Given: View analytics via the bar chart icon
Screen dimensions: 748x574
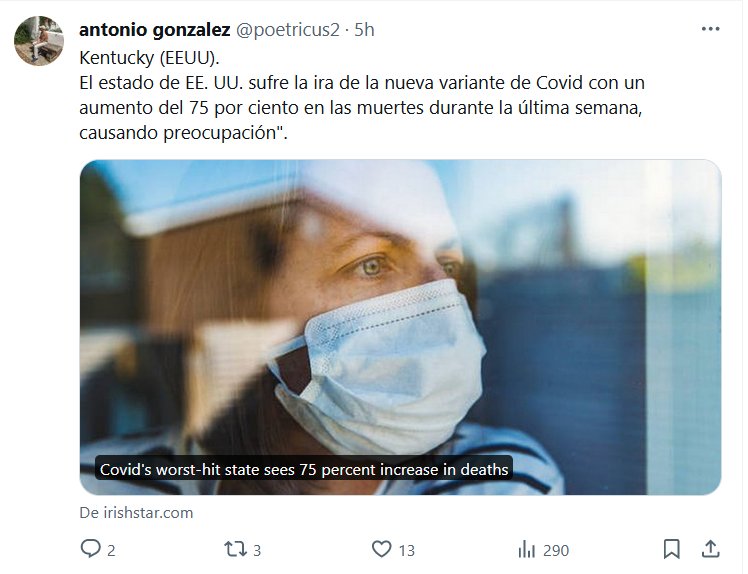Looking at the screenshot, I should (x=527, y=550).
